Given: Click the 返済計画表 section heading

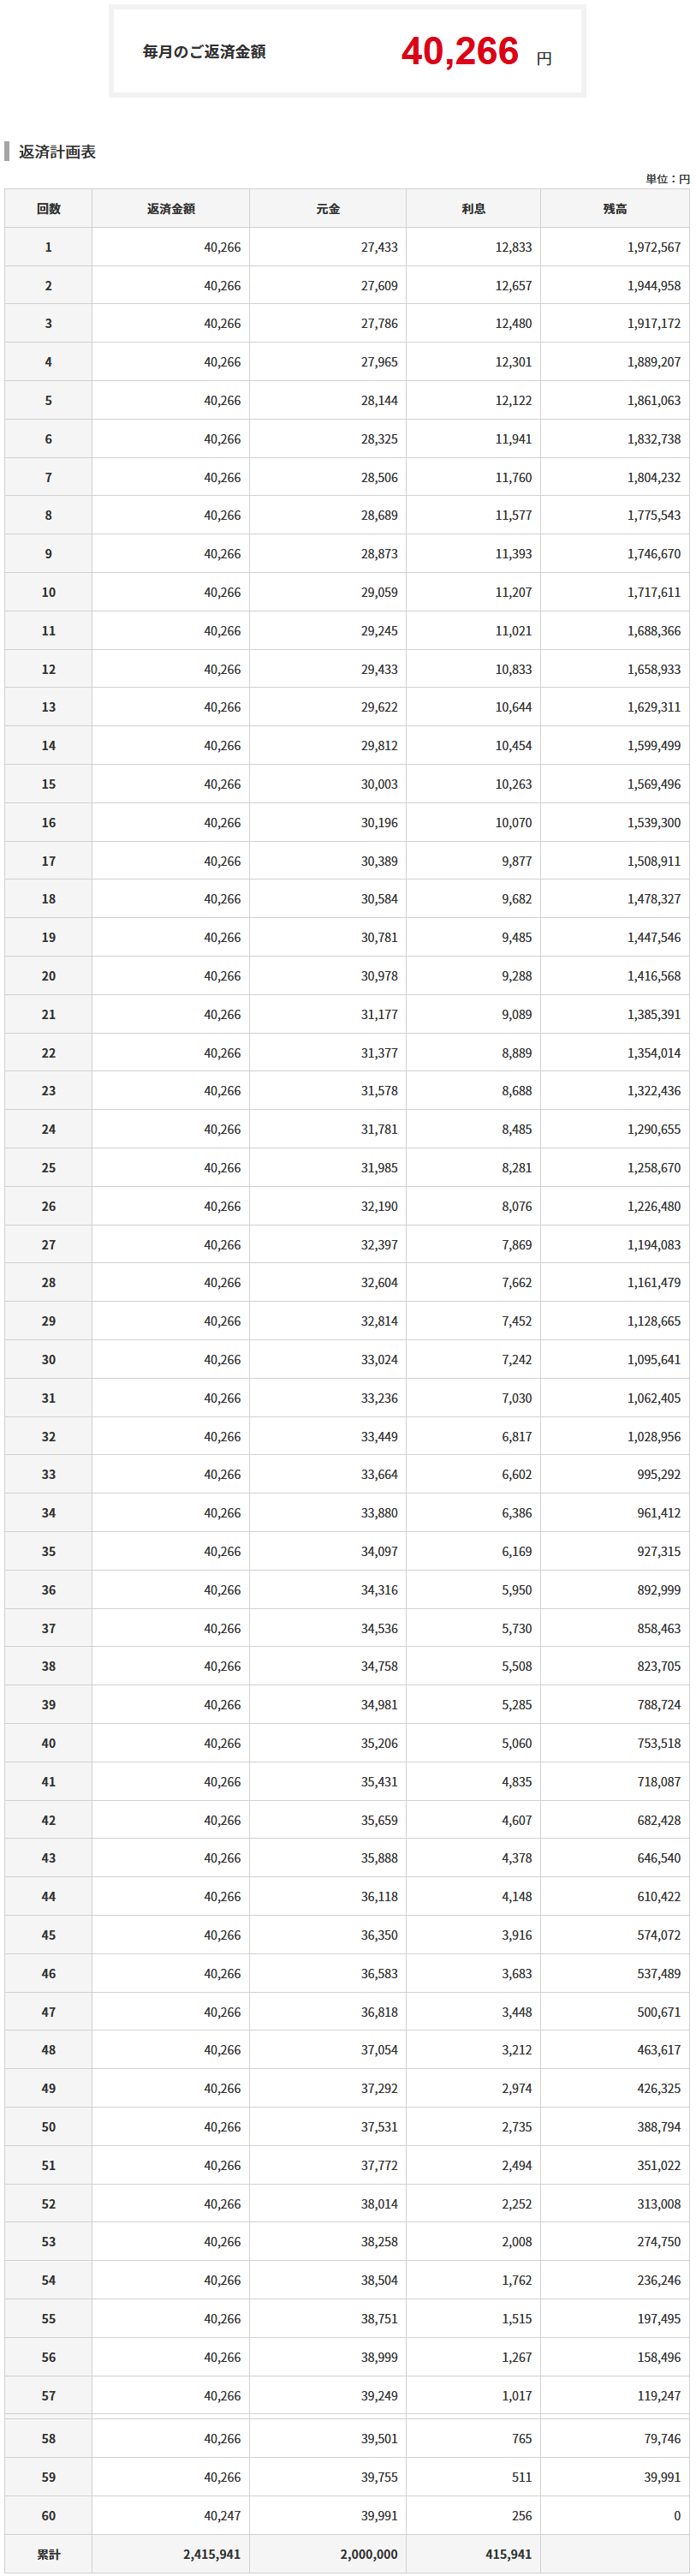Looking at the screenshot, I should 57,152.
